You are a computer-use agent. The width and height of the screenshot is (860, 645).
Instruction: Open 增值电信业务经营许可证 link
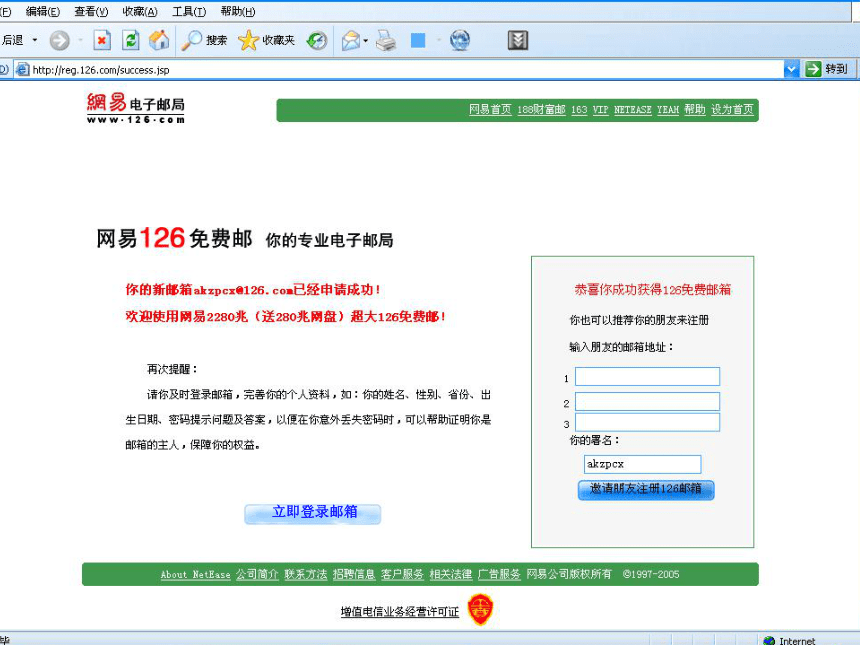pyautogui.click(x=400, y=612)
